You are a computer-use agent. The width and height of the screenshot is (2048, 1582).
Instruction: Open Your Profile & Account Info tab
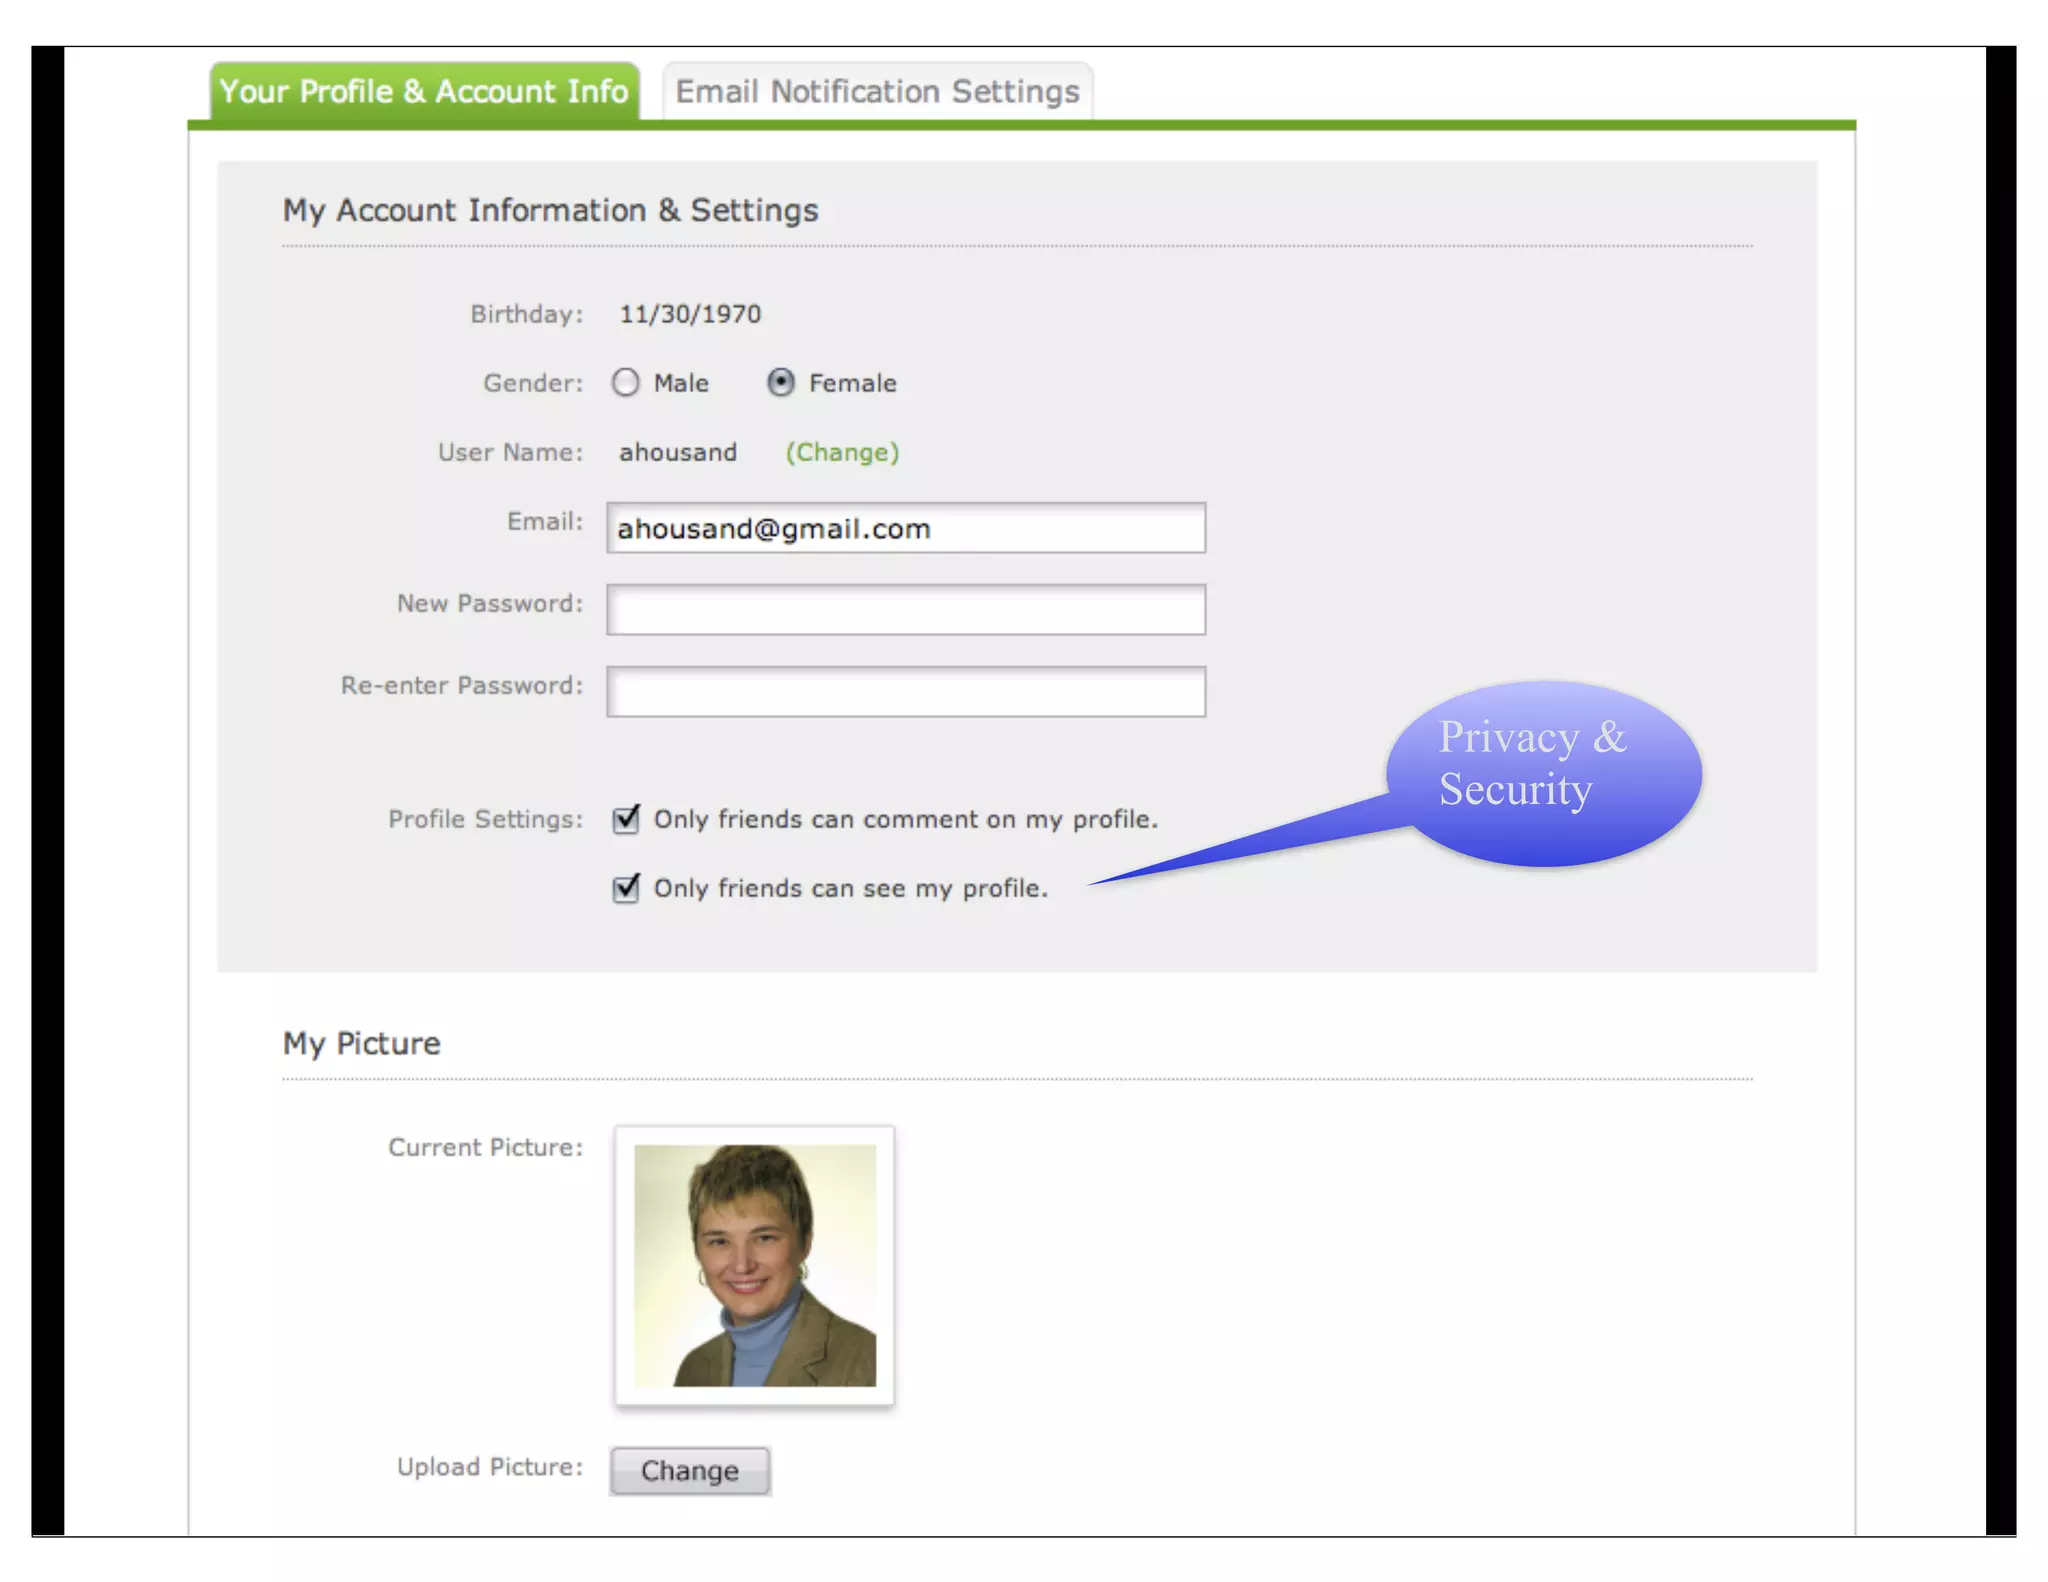pos(424,92)
